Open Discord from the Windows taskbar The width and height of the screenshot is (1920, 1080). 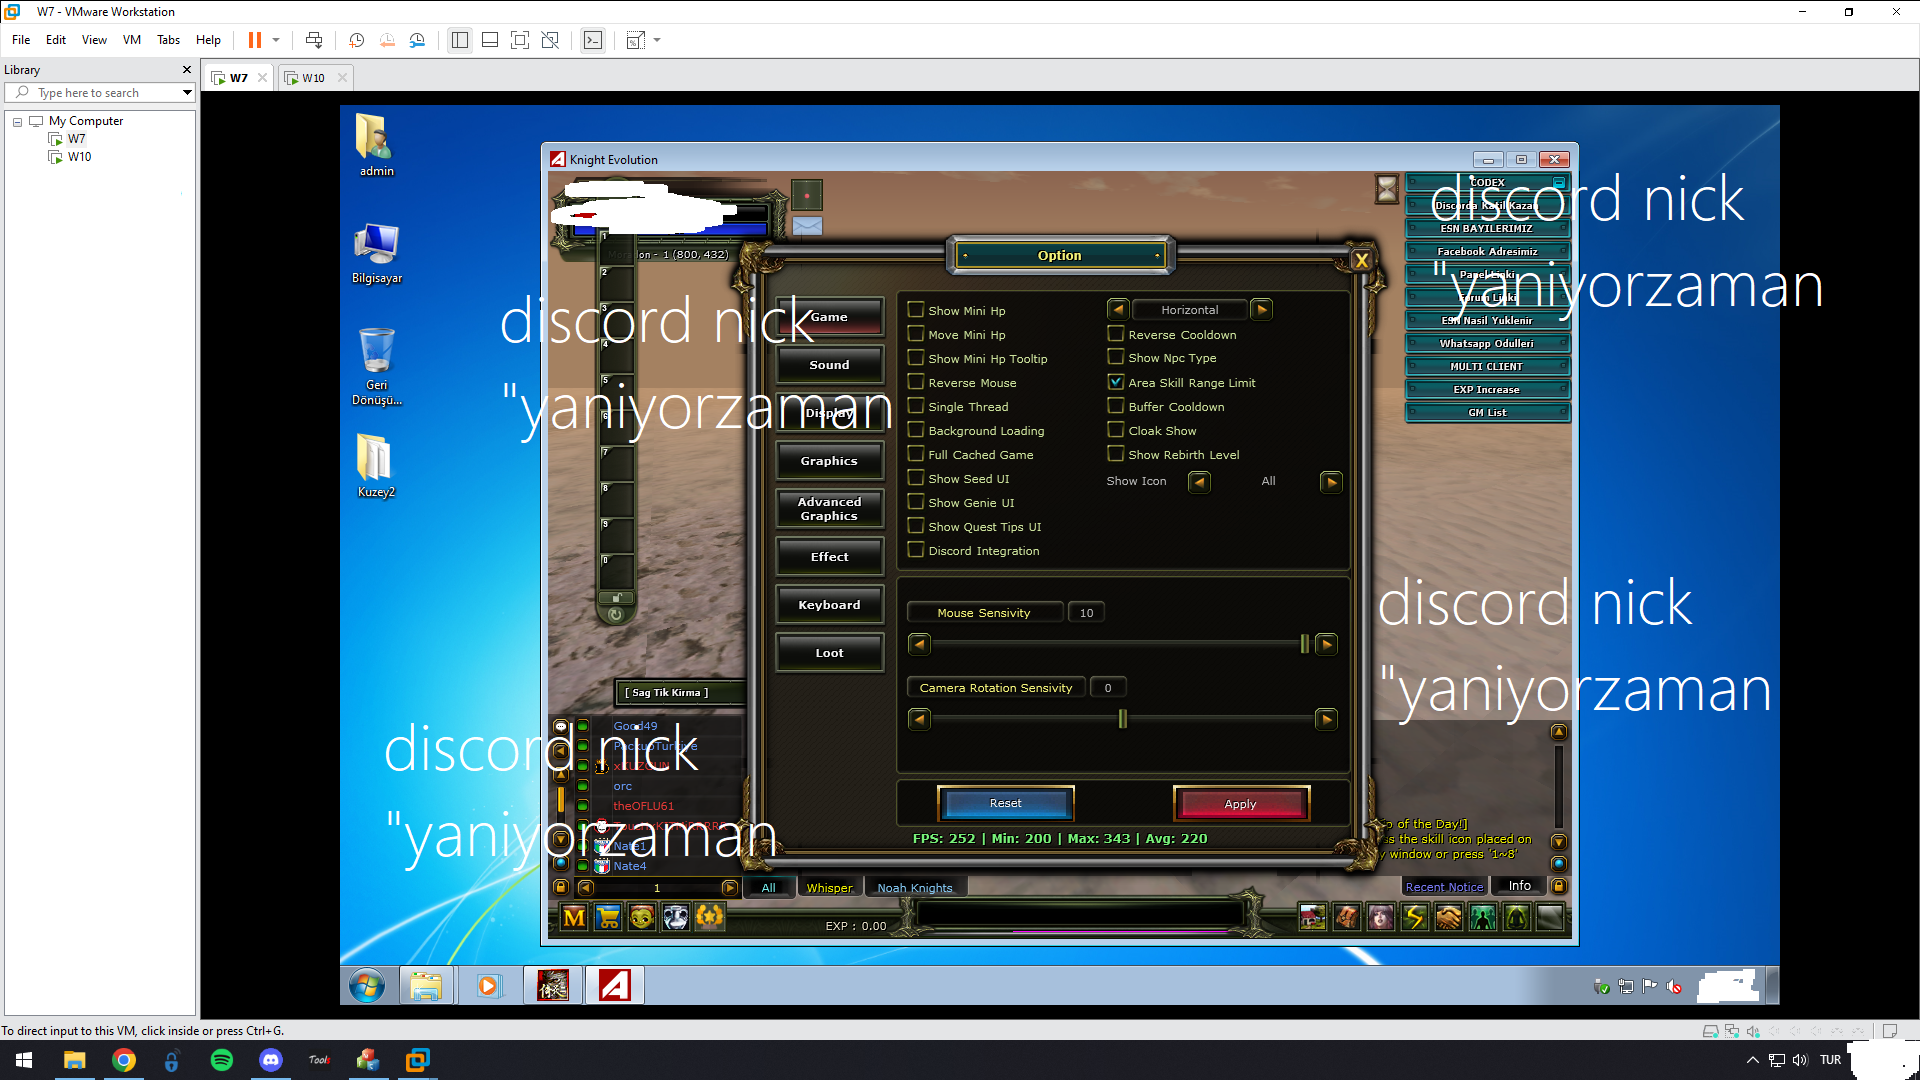pos(271,1060)
